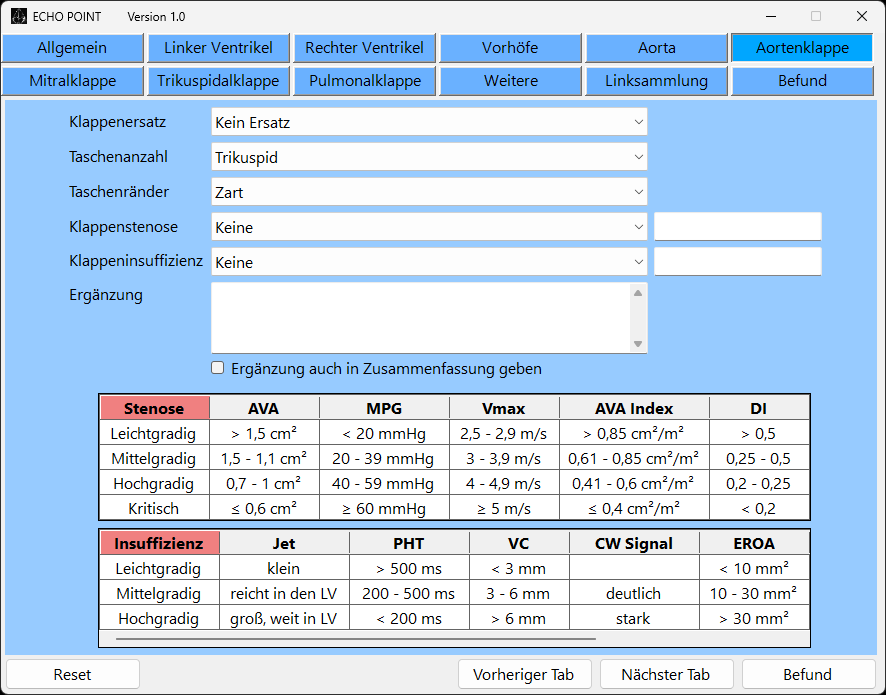Switch to the Mitralklappe tab
The height and width of the screenshot is (695, 886).
73,81
